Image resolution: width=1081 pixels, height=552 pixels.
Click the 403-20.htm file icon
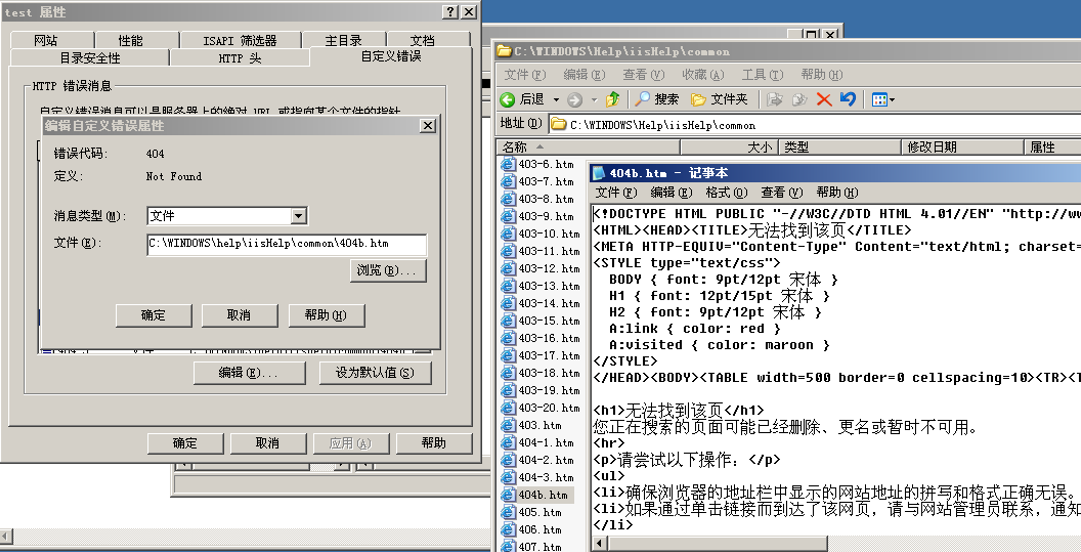[x=508, y=407]
